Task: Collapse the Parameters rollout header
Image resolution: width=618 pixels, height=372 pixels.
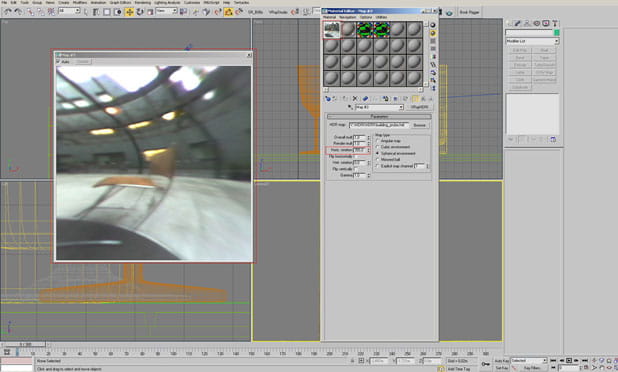Action: [x=379, y=116]
